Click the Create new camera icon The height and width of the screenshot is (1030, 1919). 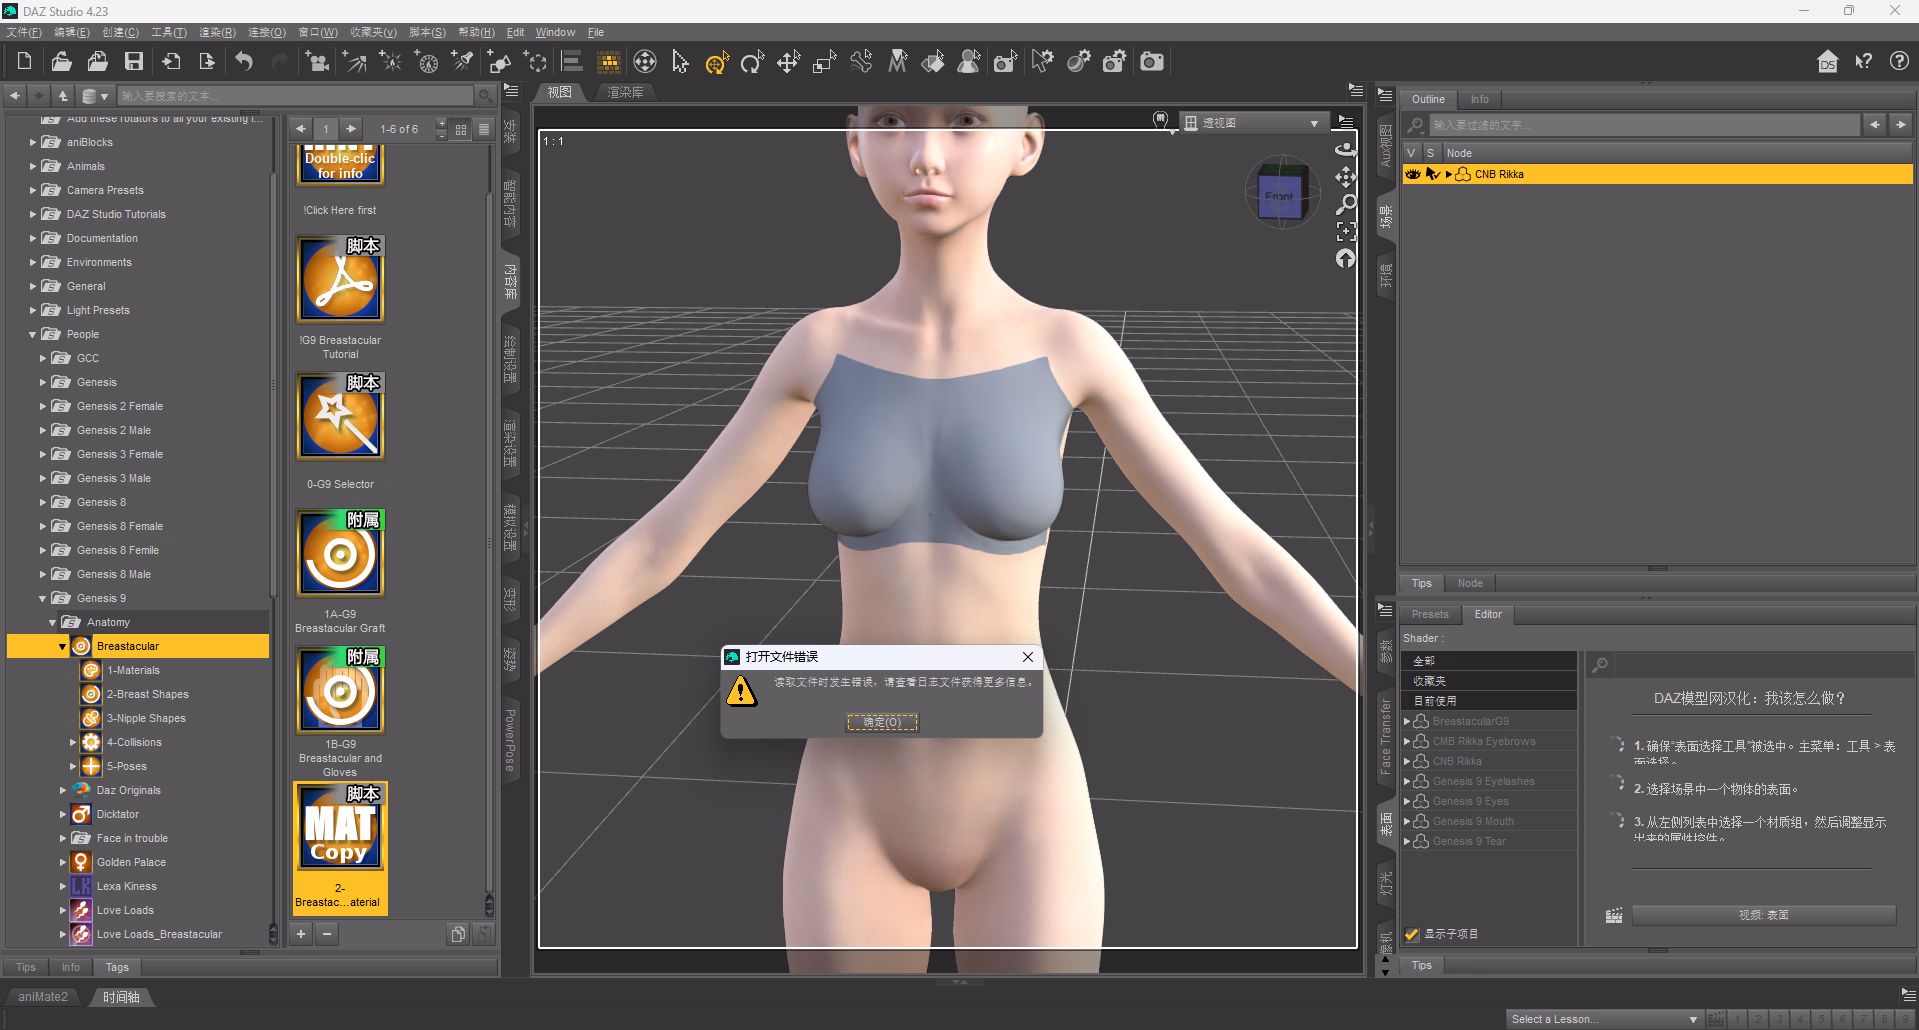[317, 62]
